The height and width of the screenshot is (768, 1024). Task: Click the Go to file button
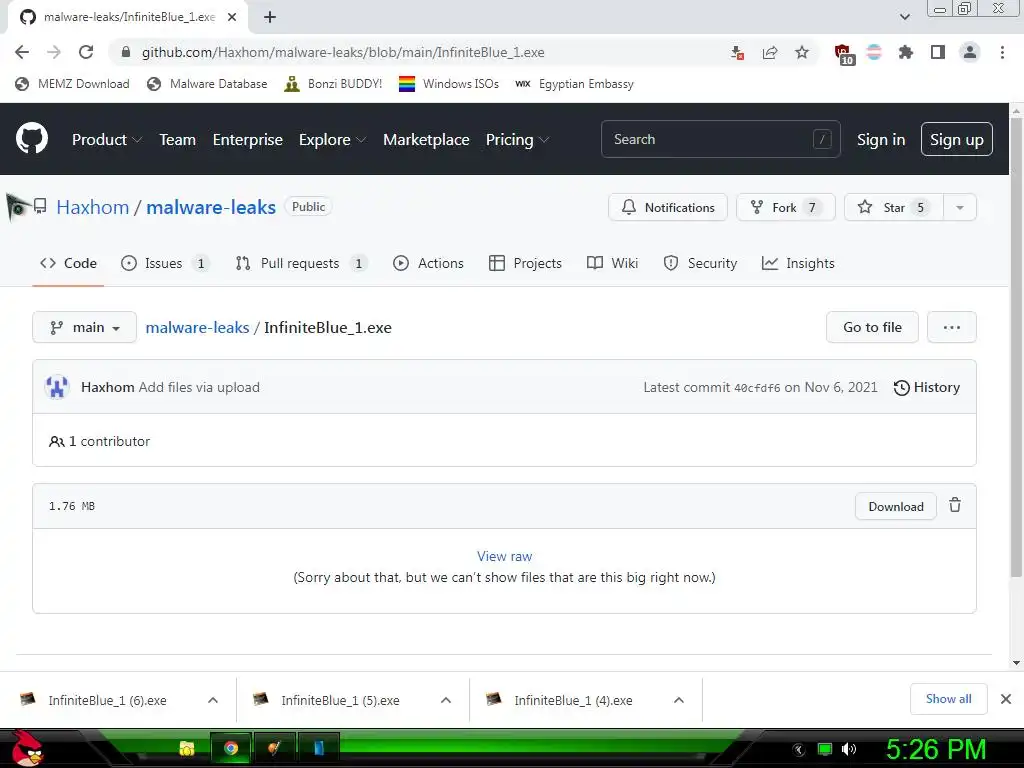(x=872, y=327)
